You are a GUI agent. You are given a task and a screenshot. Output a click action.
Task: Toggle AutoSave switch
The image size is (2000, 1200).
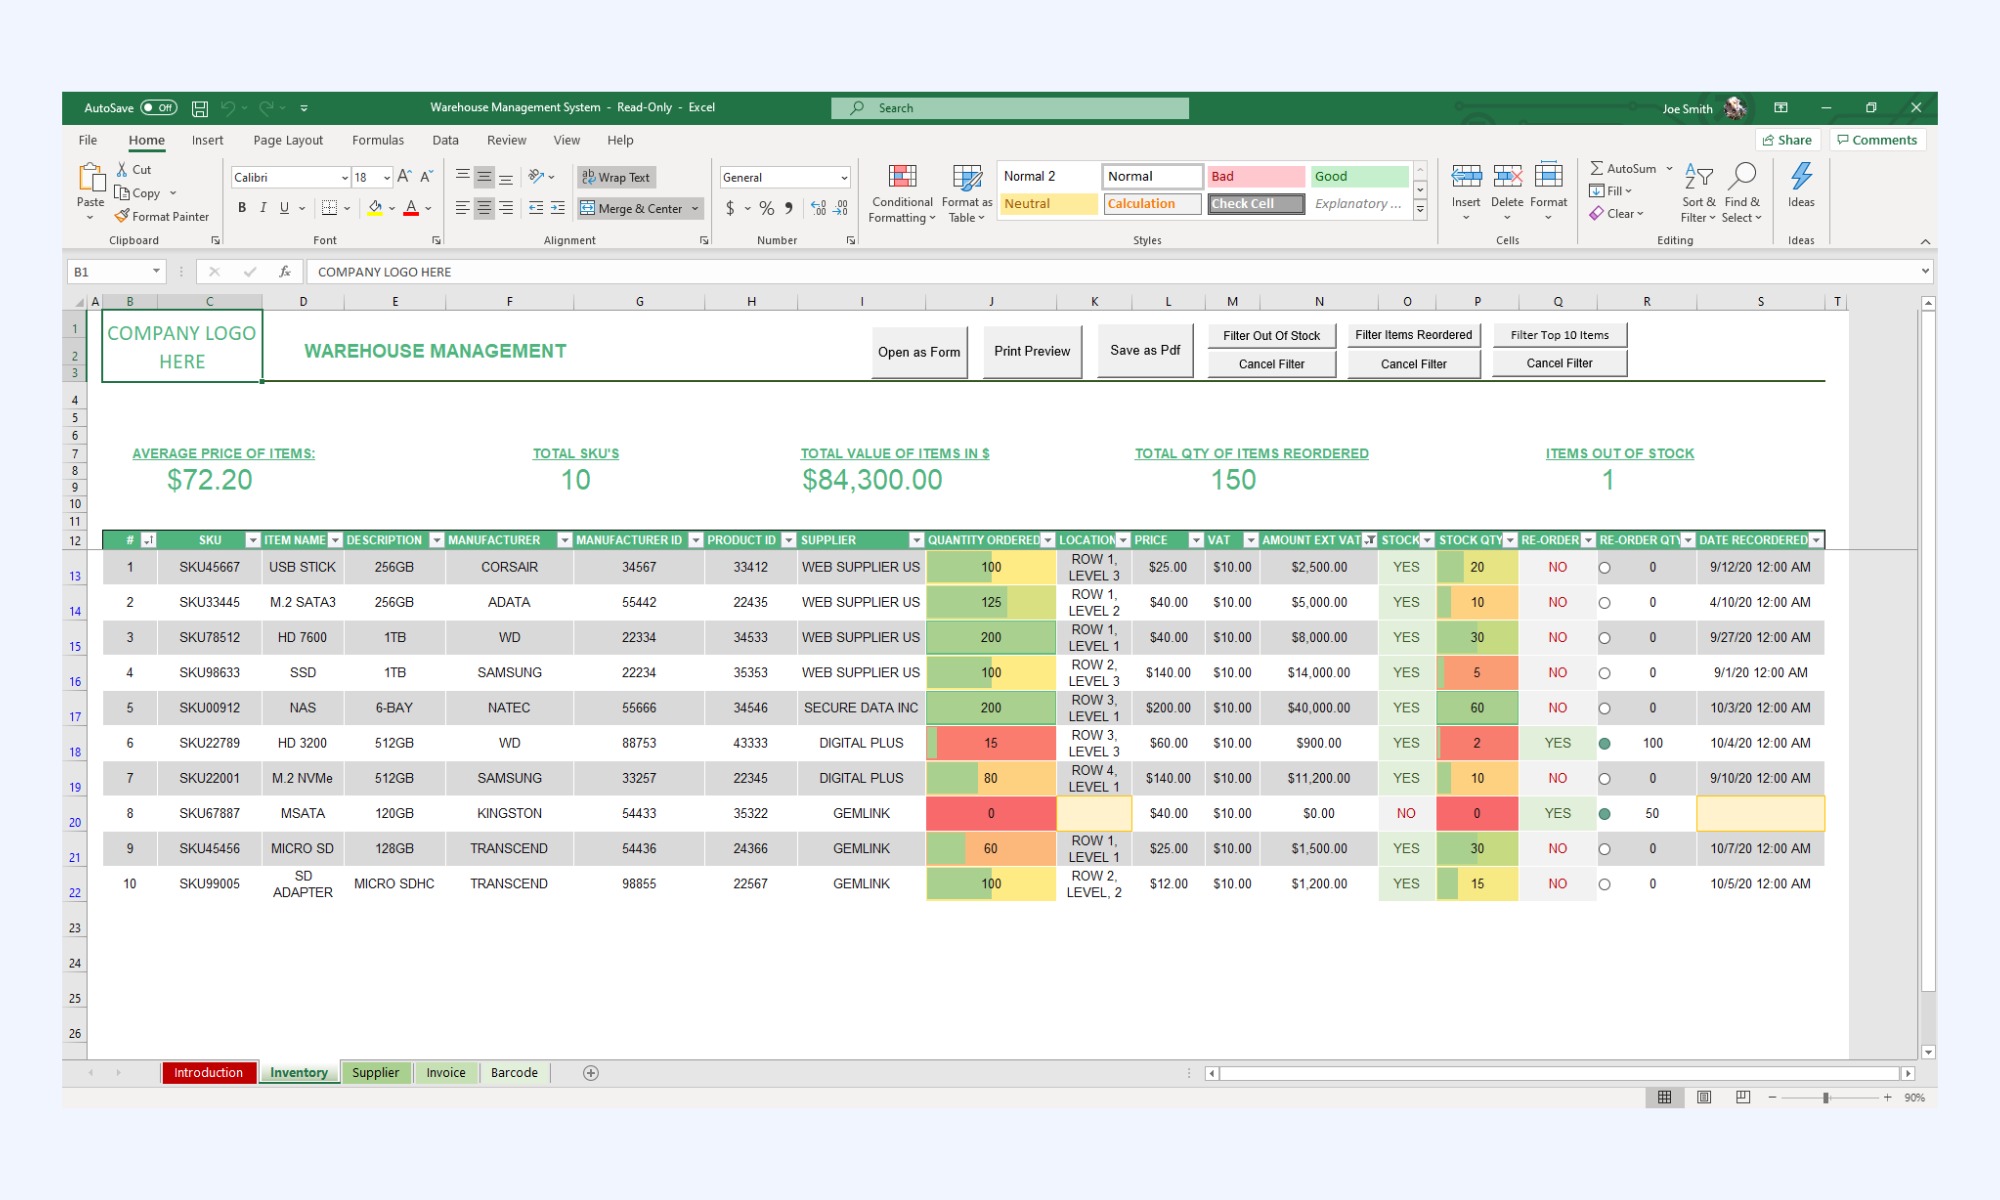[159, 108]
